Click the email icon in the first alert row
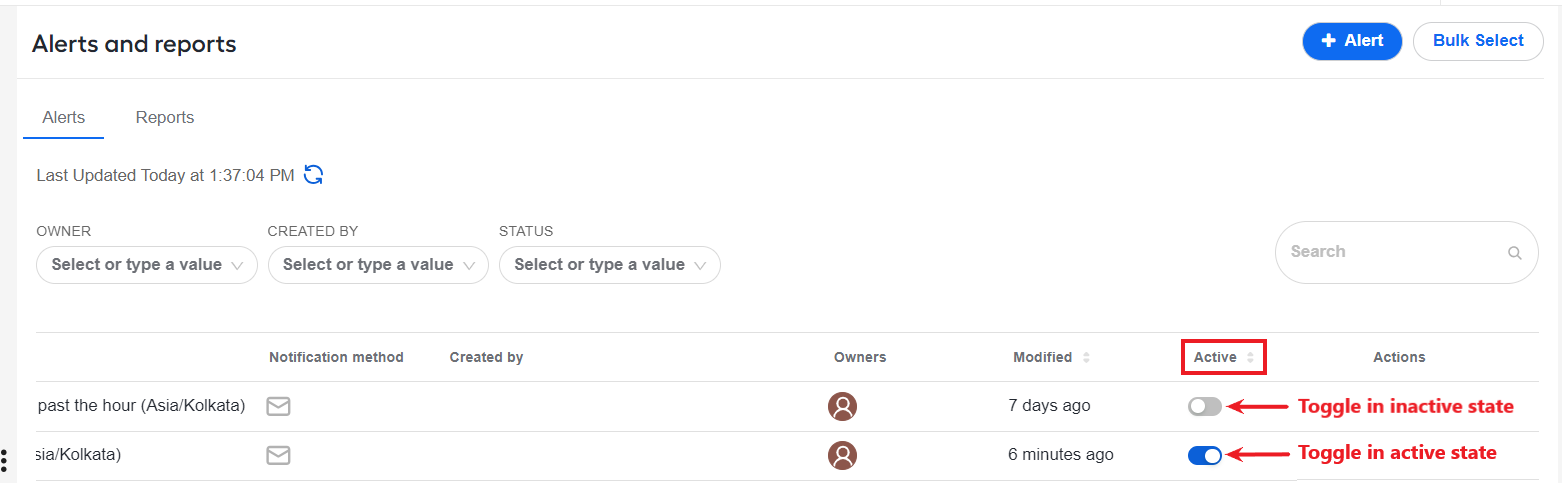 coord(278,406)
